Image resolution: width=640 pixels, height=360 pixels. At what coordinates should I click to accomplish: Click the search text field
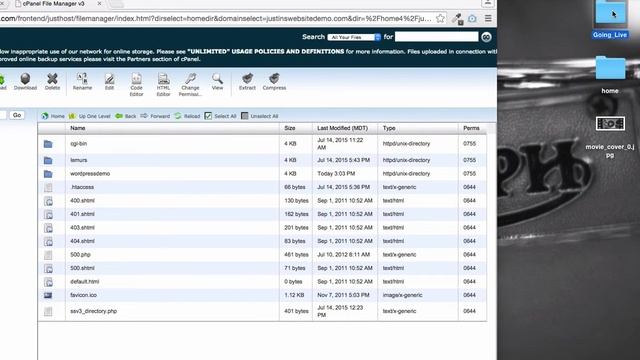(436, 37)
